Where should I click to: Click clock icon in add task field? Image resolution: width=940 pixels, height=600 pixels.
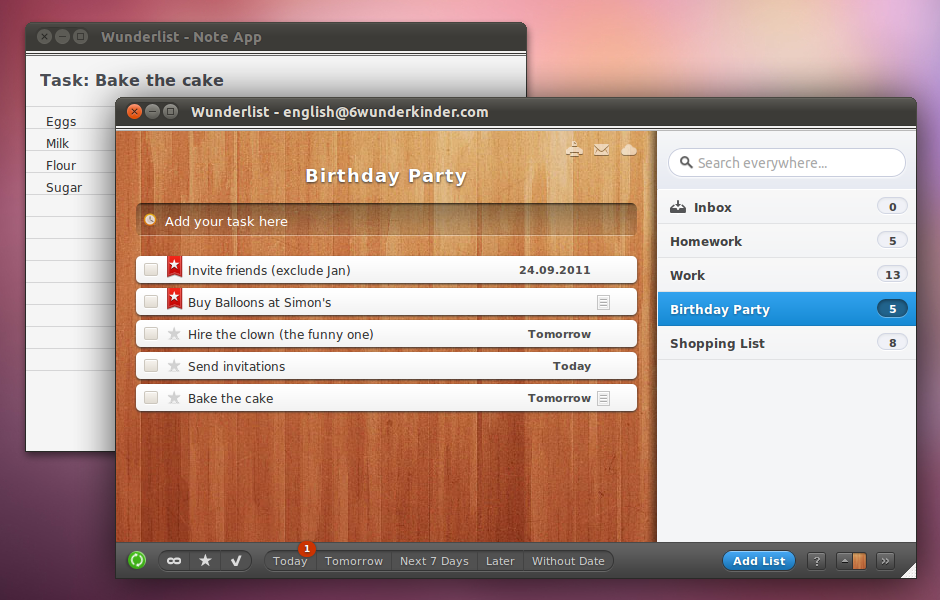[150, 220]
